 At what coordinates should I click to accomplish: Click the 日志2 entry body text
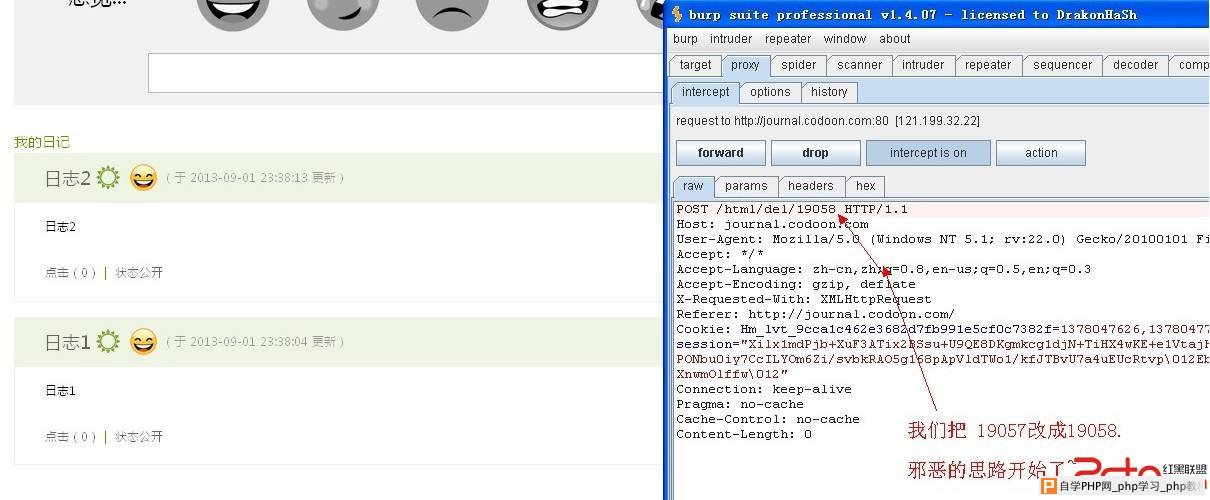pos(60,227)
